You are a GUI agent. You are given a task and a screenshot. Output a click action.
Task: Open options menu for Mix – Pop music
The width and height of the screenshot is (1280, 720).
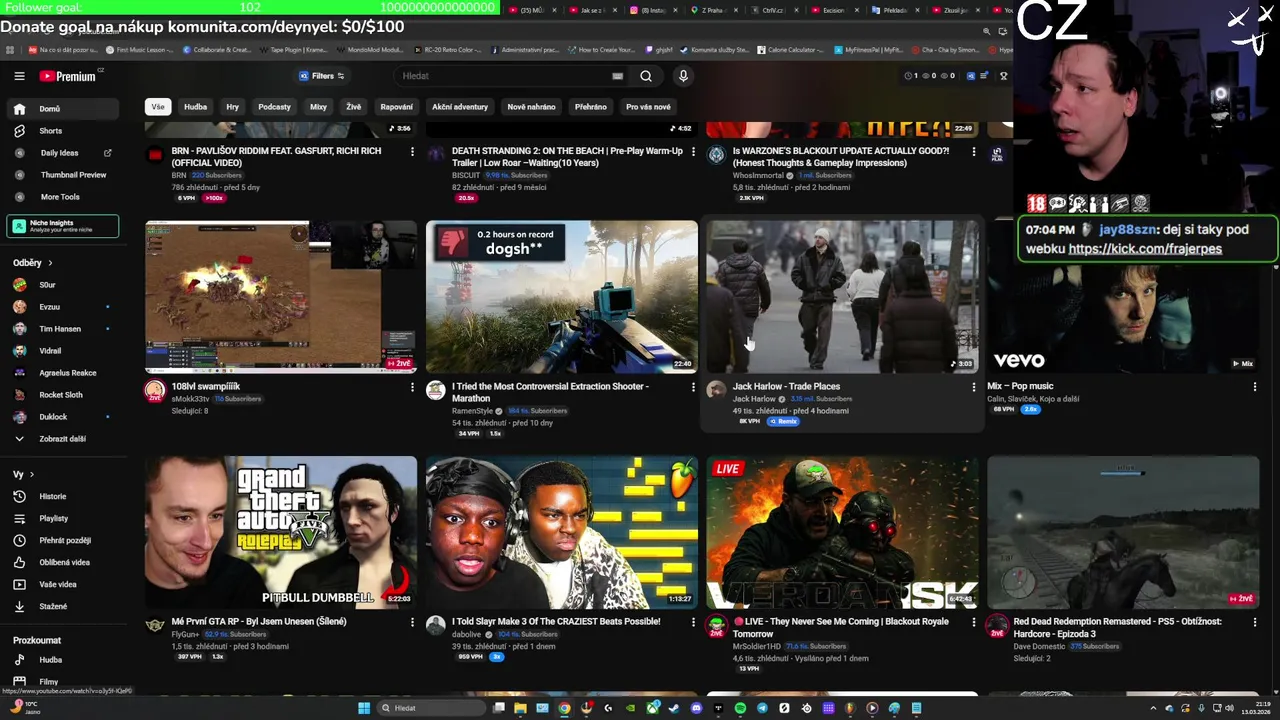coord(1255,387)
